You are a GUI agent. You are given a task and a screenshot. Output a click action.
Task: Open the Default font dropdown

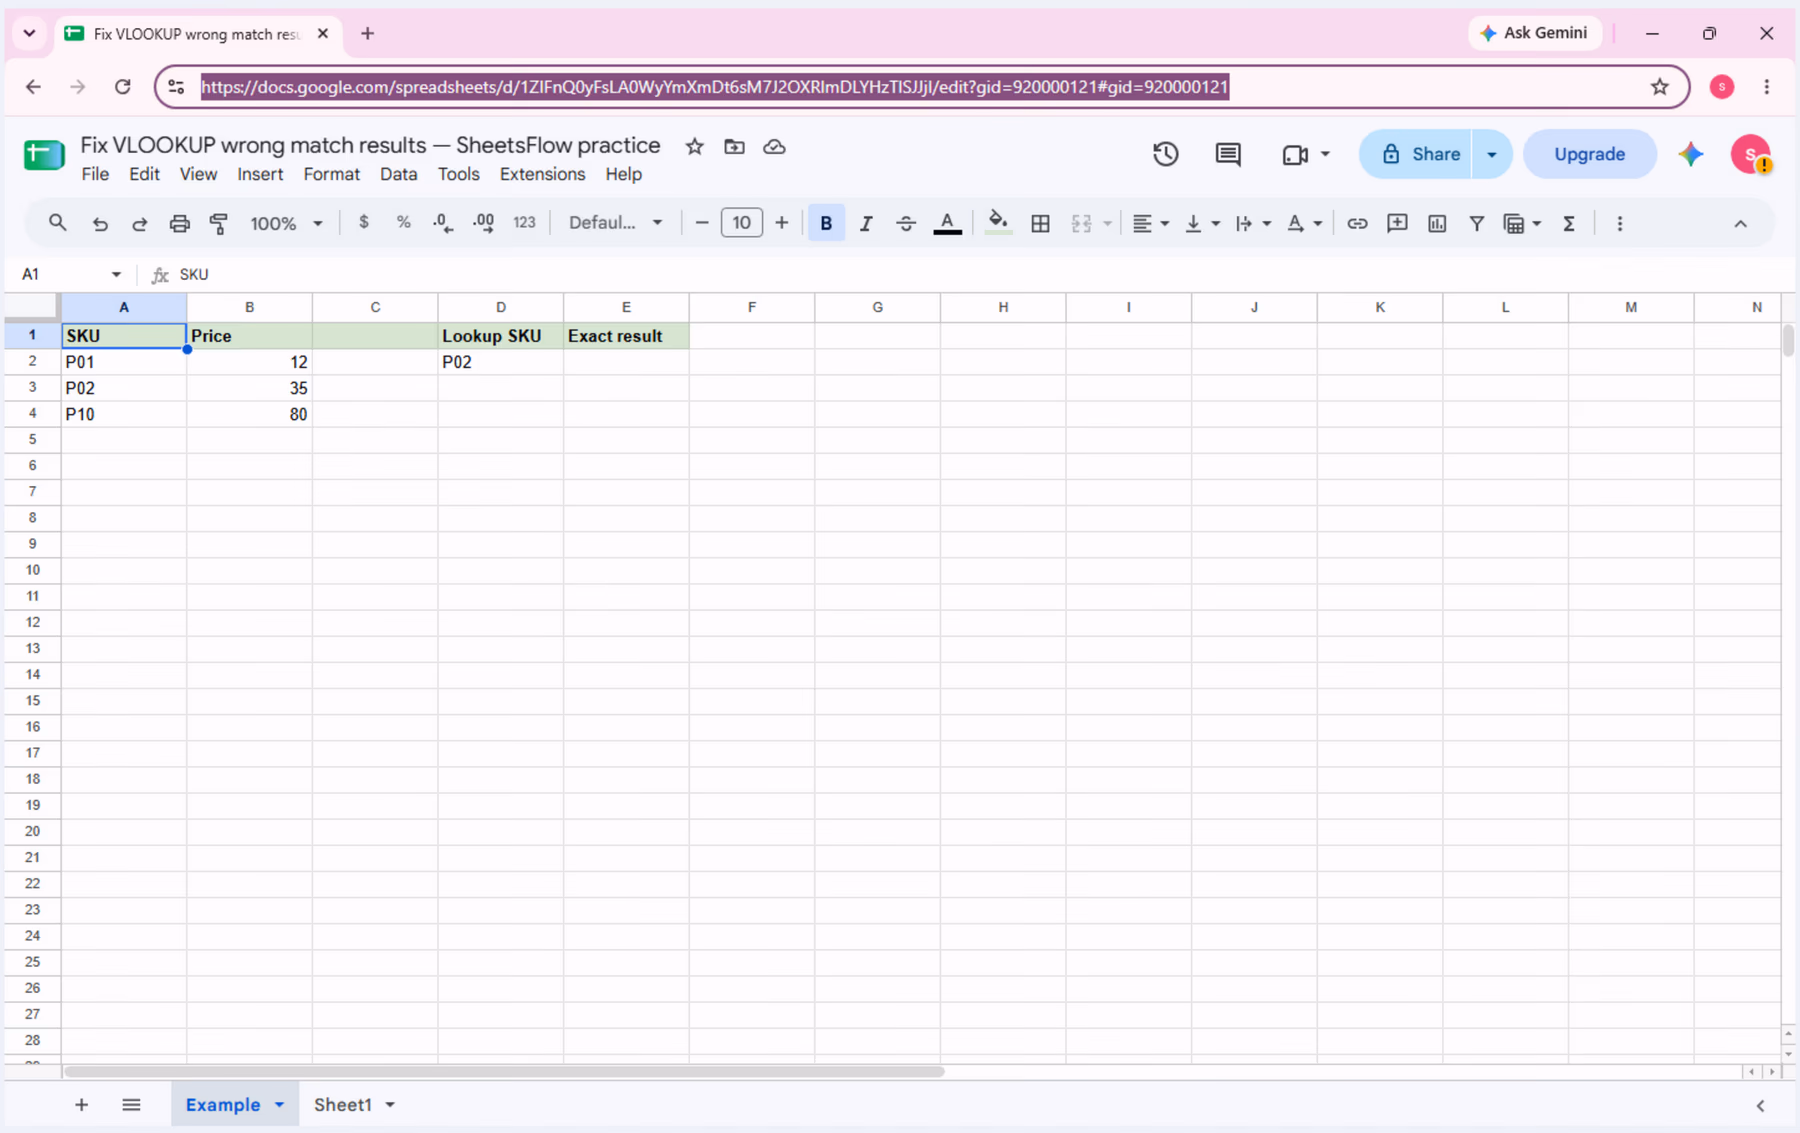tap(615, 223)
